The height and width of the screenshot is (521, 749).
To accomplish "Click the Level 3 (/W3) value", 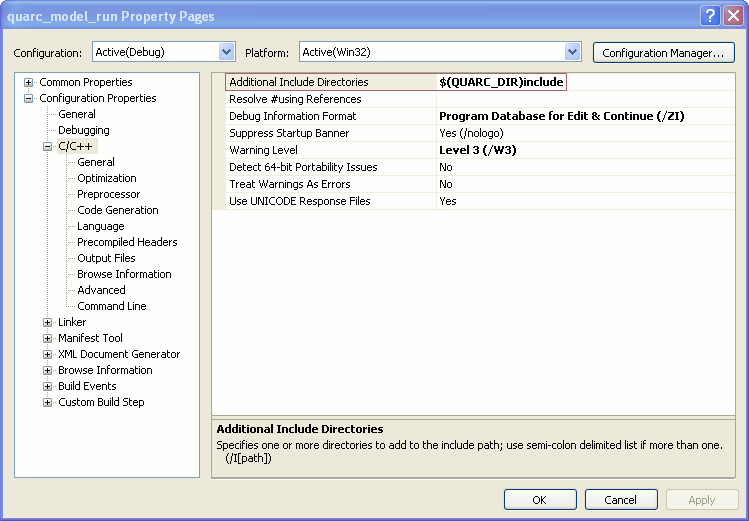I will click(478, 150).
